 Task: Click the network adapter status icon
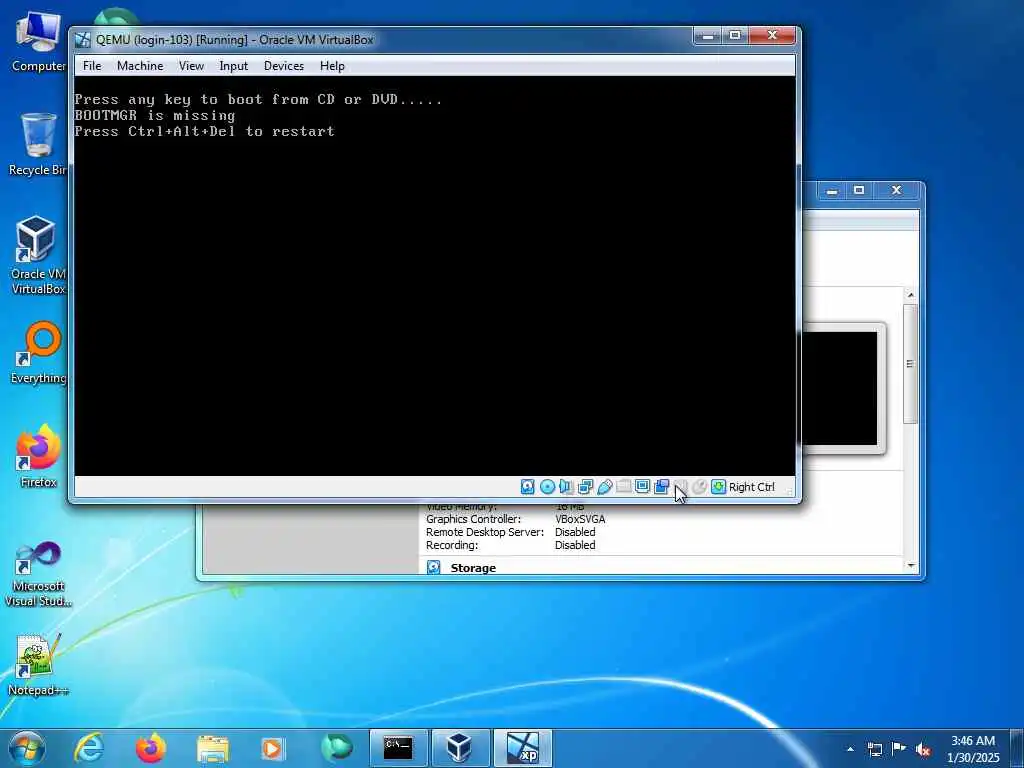(x=585, y=487)
